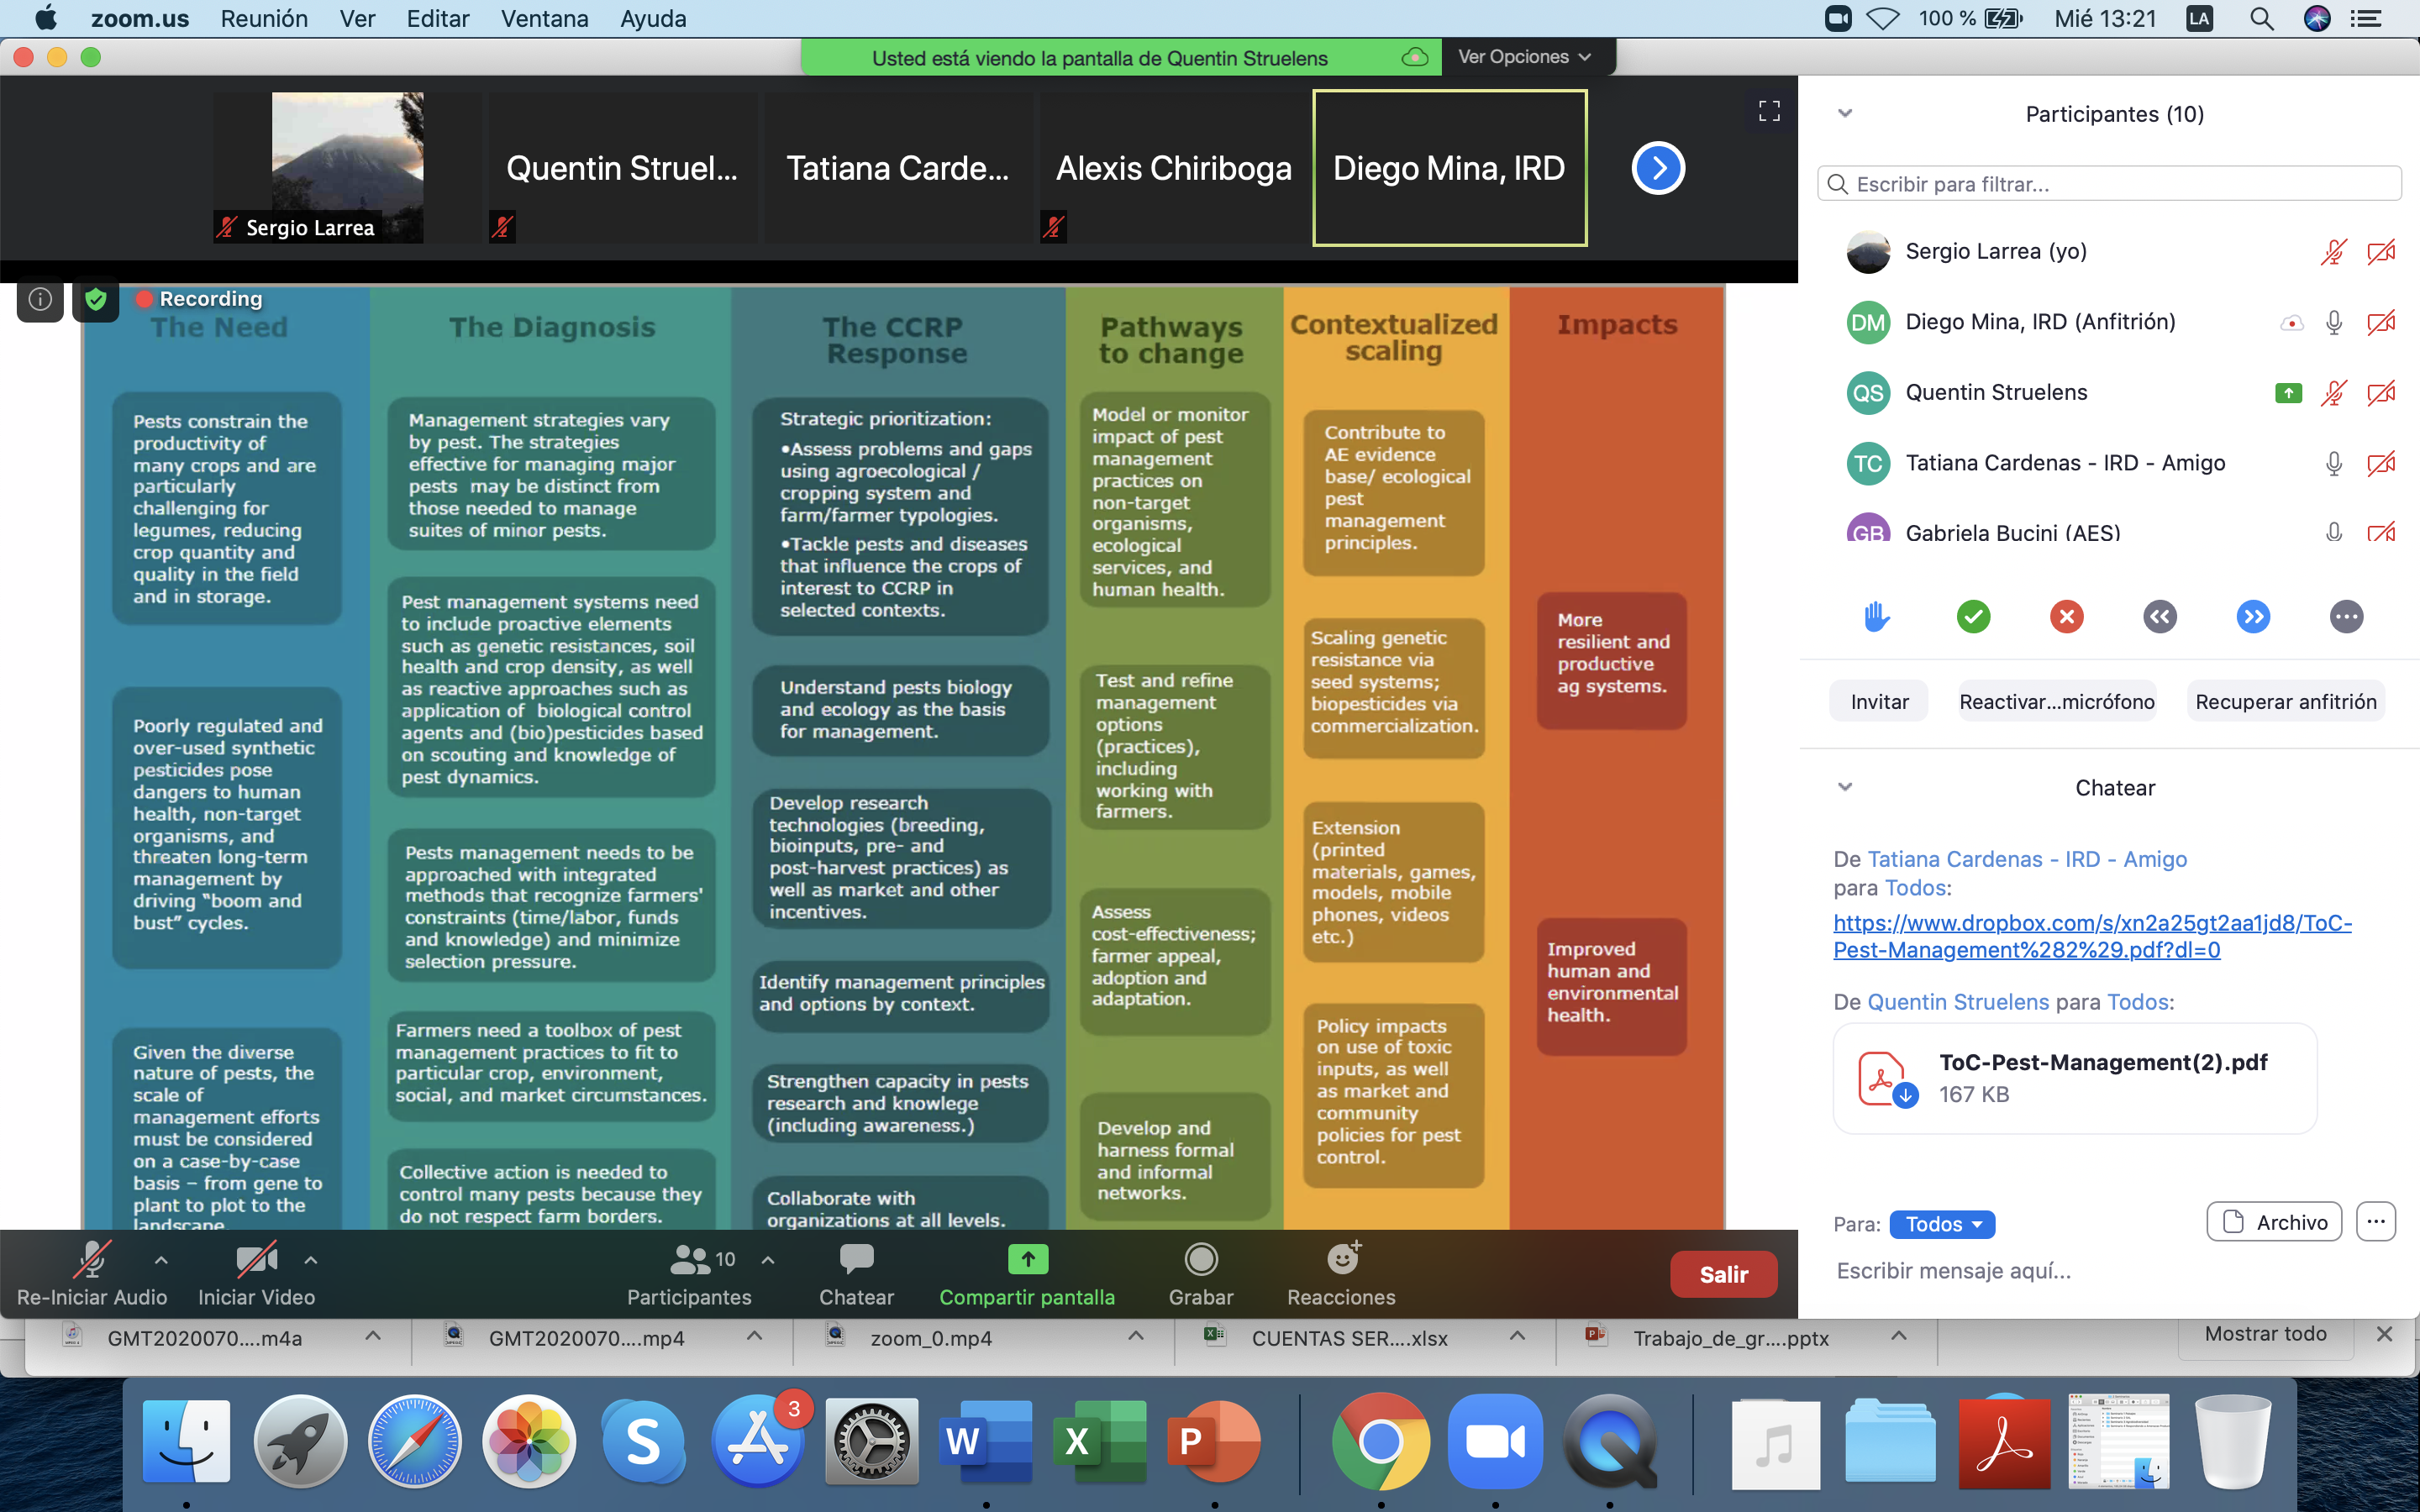Click the red no reaction icon

click(2066, 616)
